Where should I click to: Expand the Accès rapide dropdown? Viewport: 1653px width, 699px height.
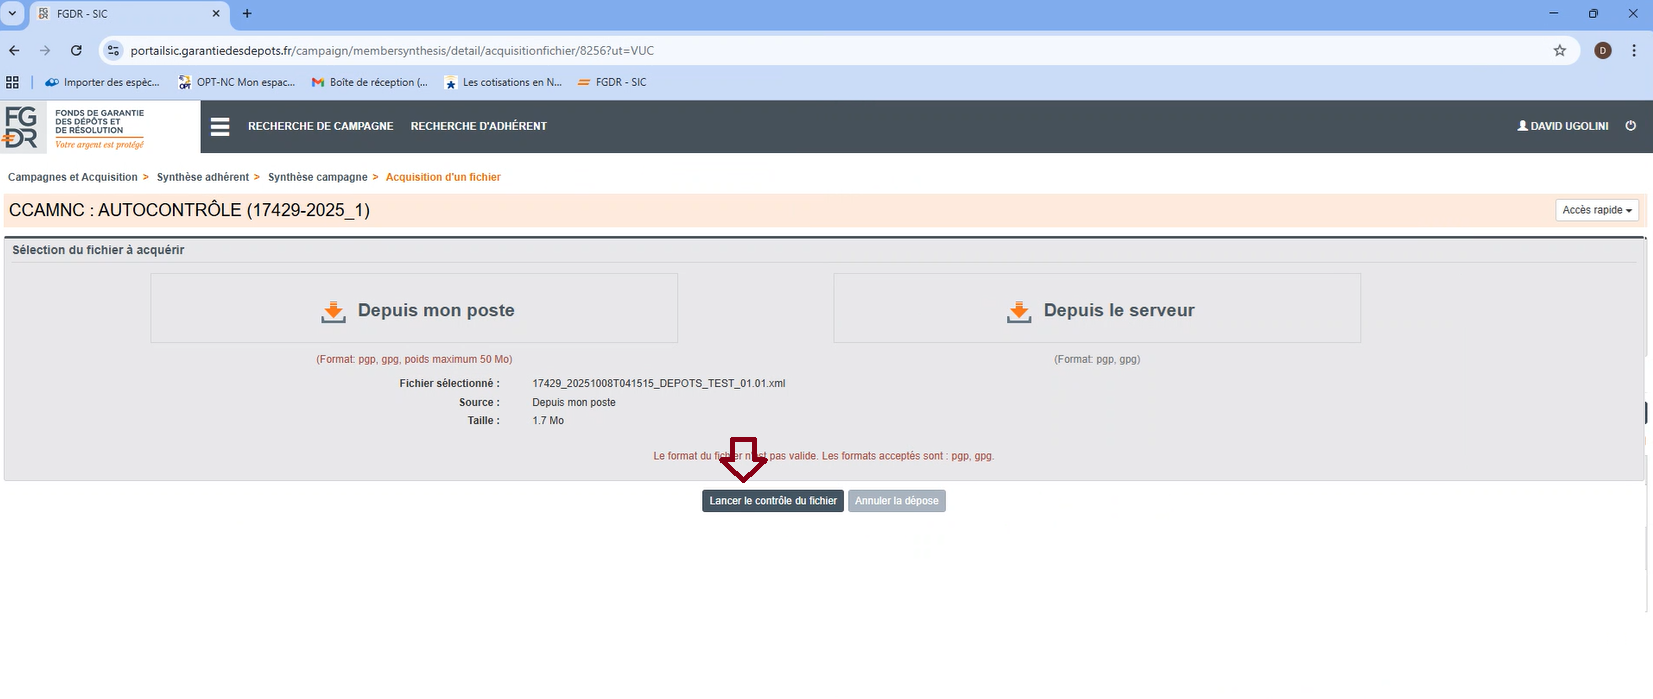[x=1596, y=210]
